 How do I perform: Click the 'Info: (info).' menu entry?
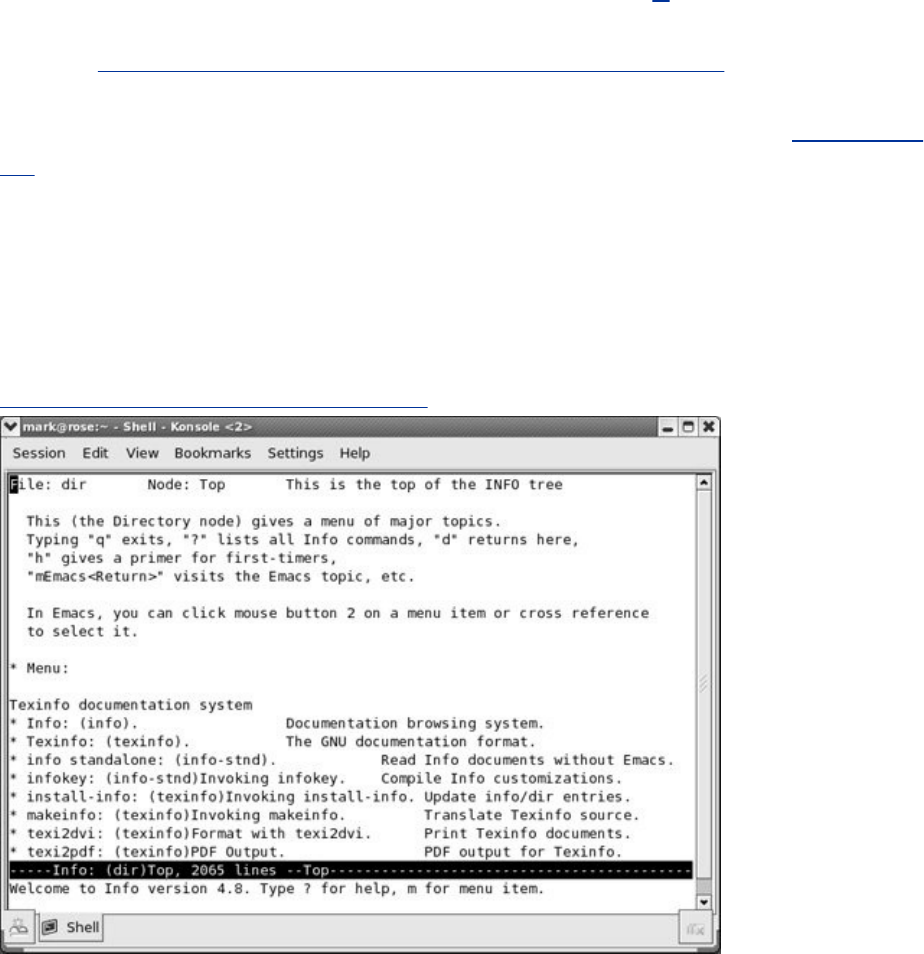click(74, 723)
